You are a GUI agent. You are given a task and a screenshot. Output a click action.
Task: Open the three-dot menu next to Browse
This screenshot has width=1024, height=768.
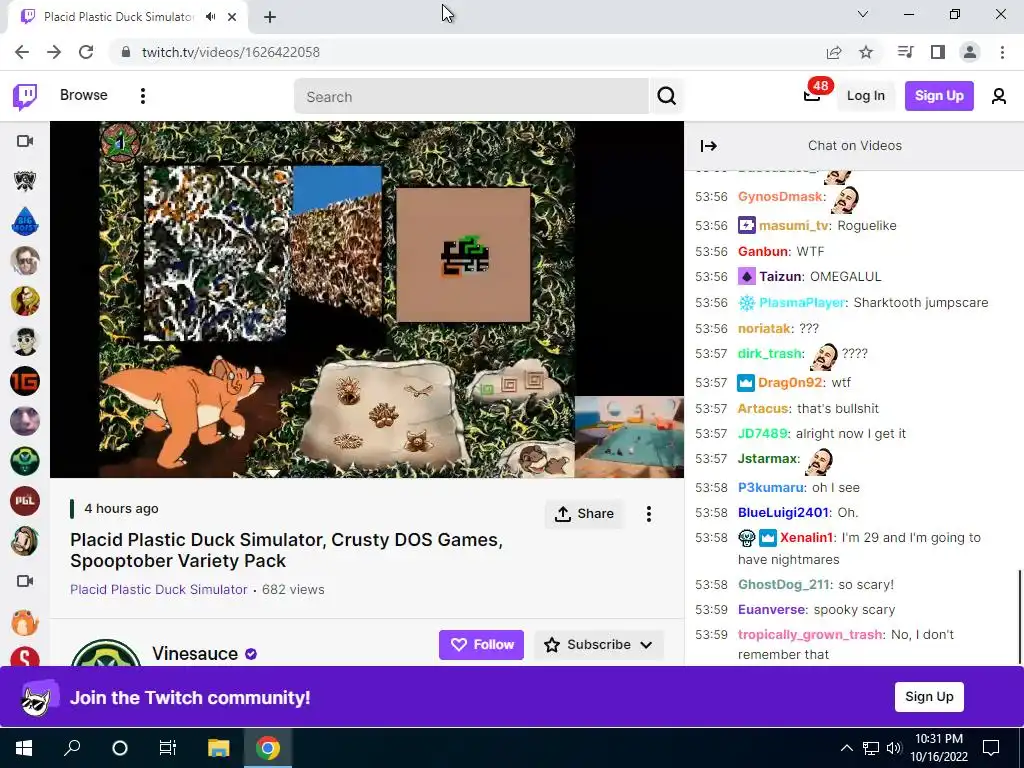(x=142, y=96)
